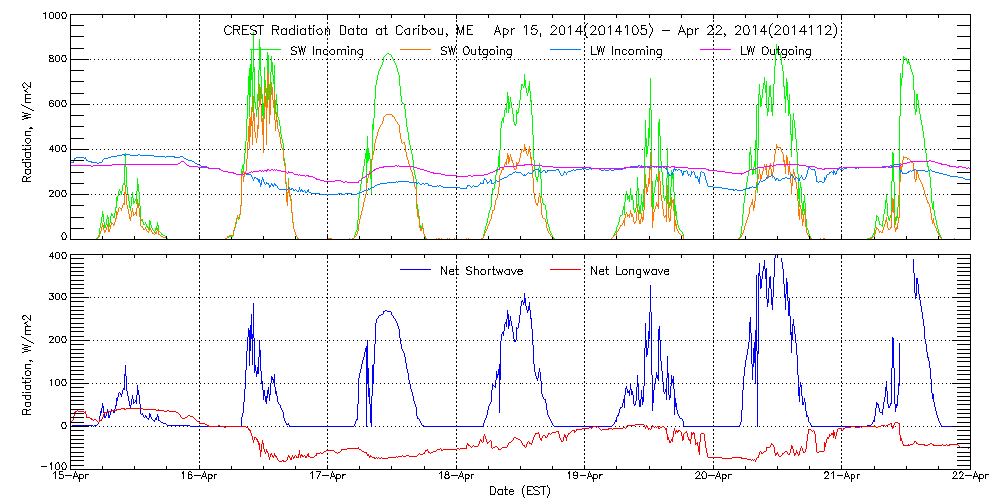Click the LW Incoming legend label
Image resolution: width=1000 pixels, height=500 pixels.
625,51
